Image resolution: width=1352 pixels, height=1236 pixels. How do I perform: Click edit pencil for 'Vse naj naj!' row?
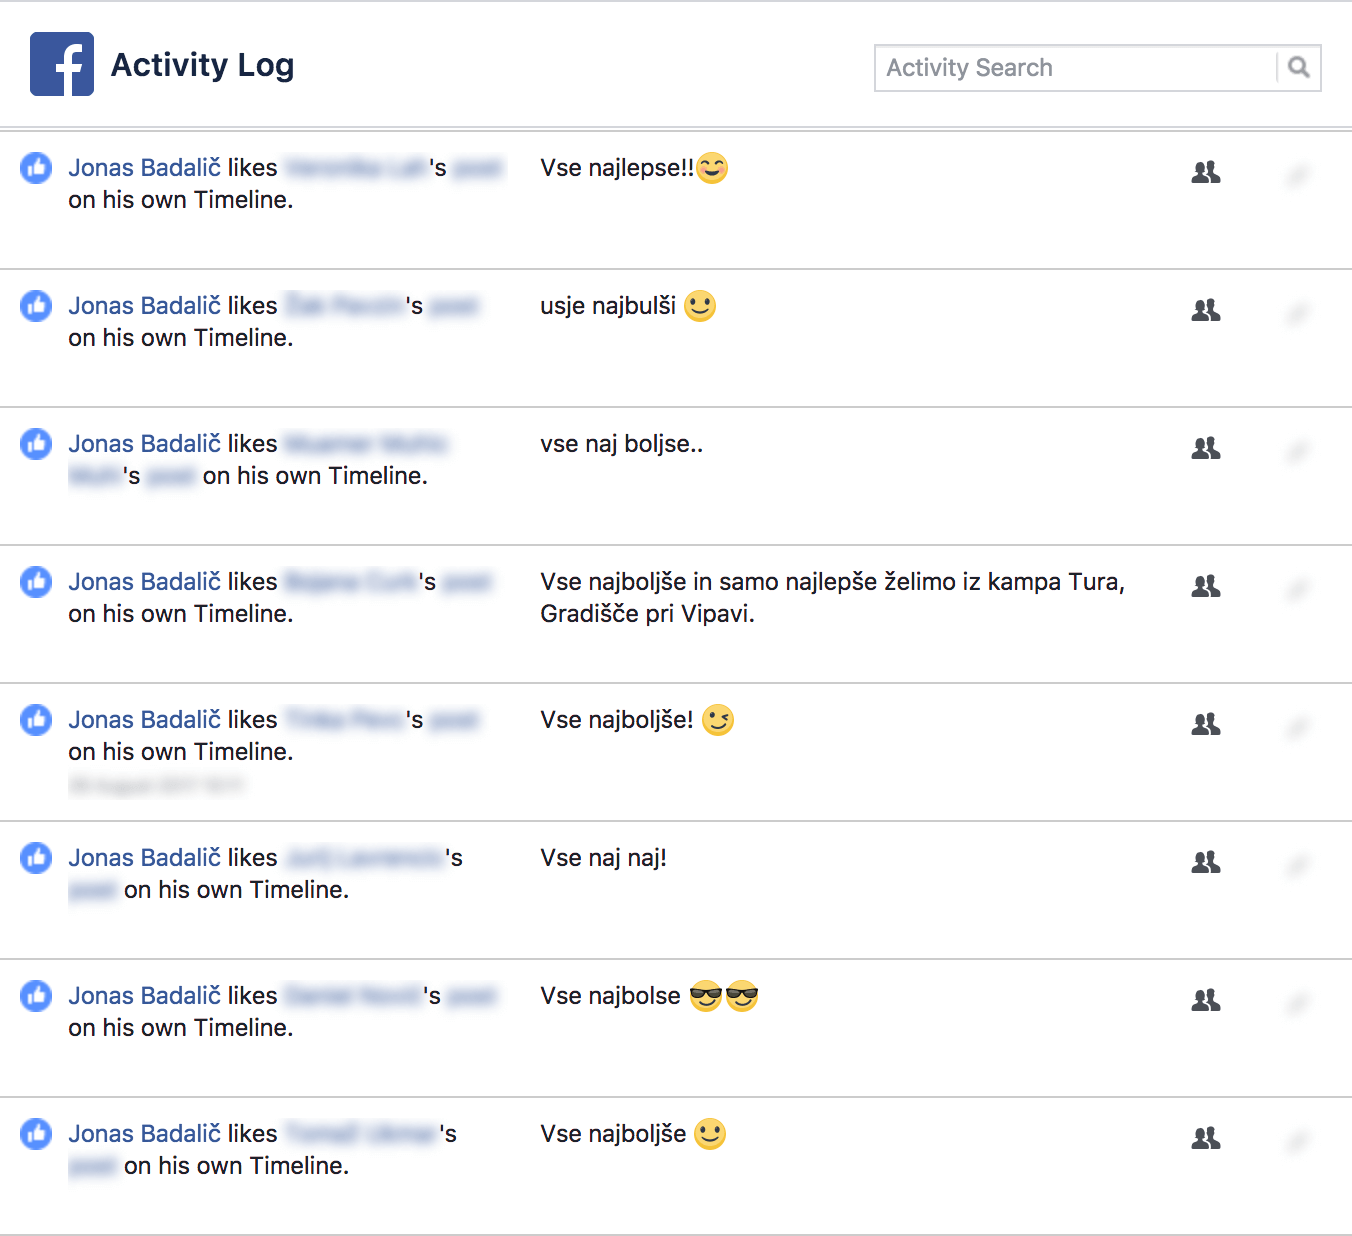[1297, 866]
